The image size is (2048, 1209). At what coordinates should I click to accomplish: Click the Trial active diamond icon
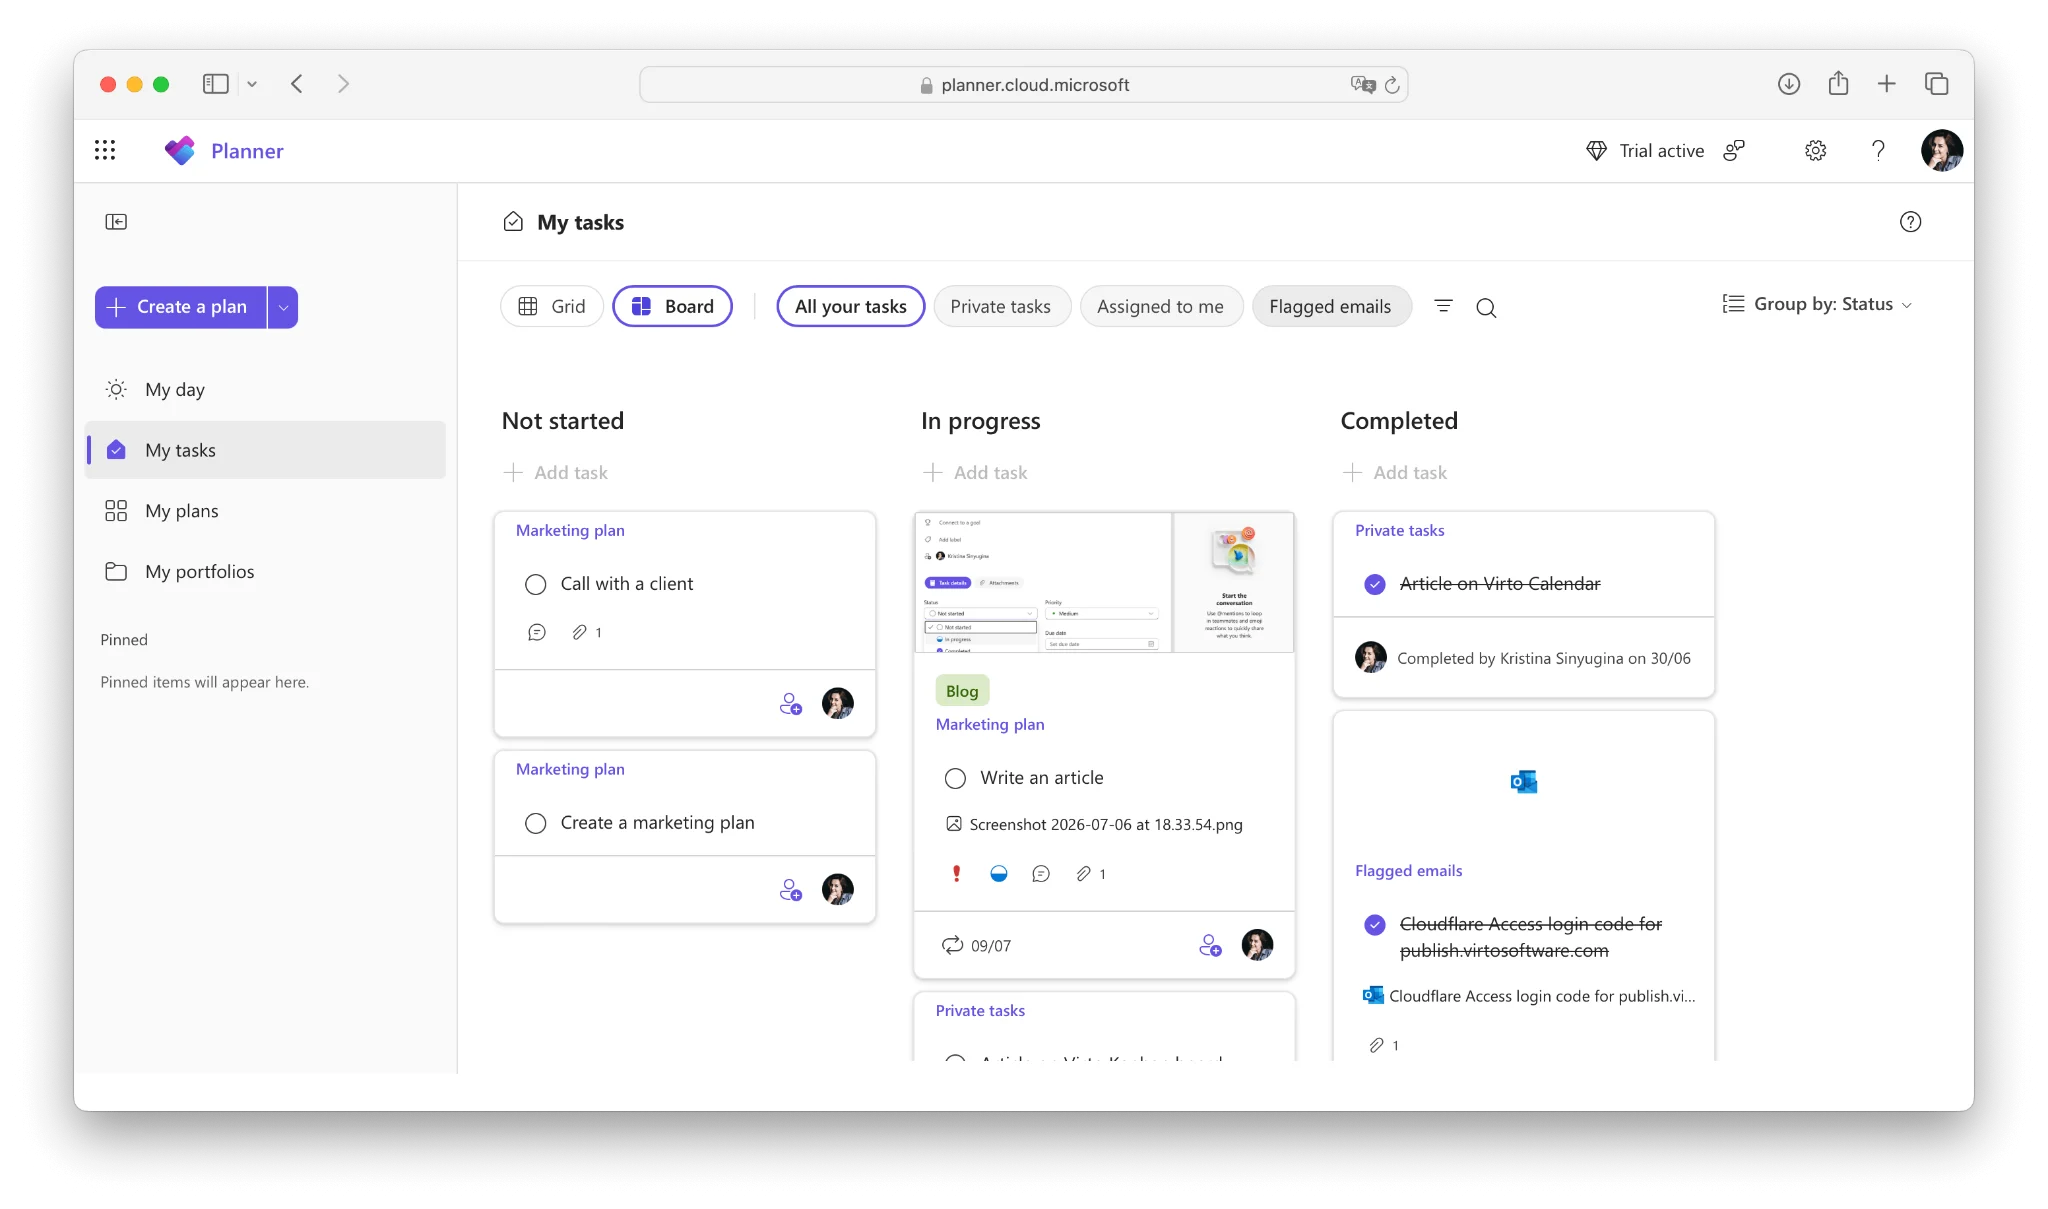pos(1597,150)
